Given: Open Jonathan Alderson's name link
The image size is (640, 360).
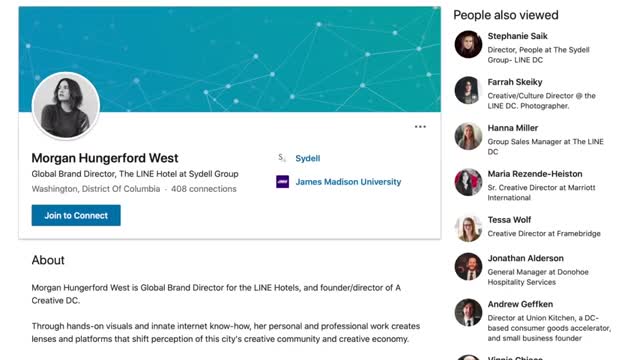Looking at the screenshot, I should coord(525,258).
